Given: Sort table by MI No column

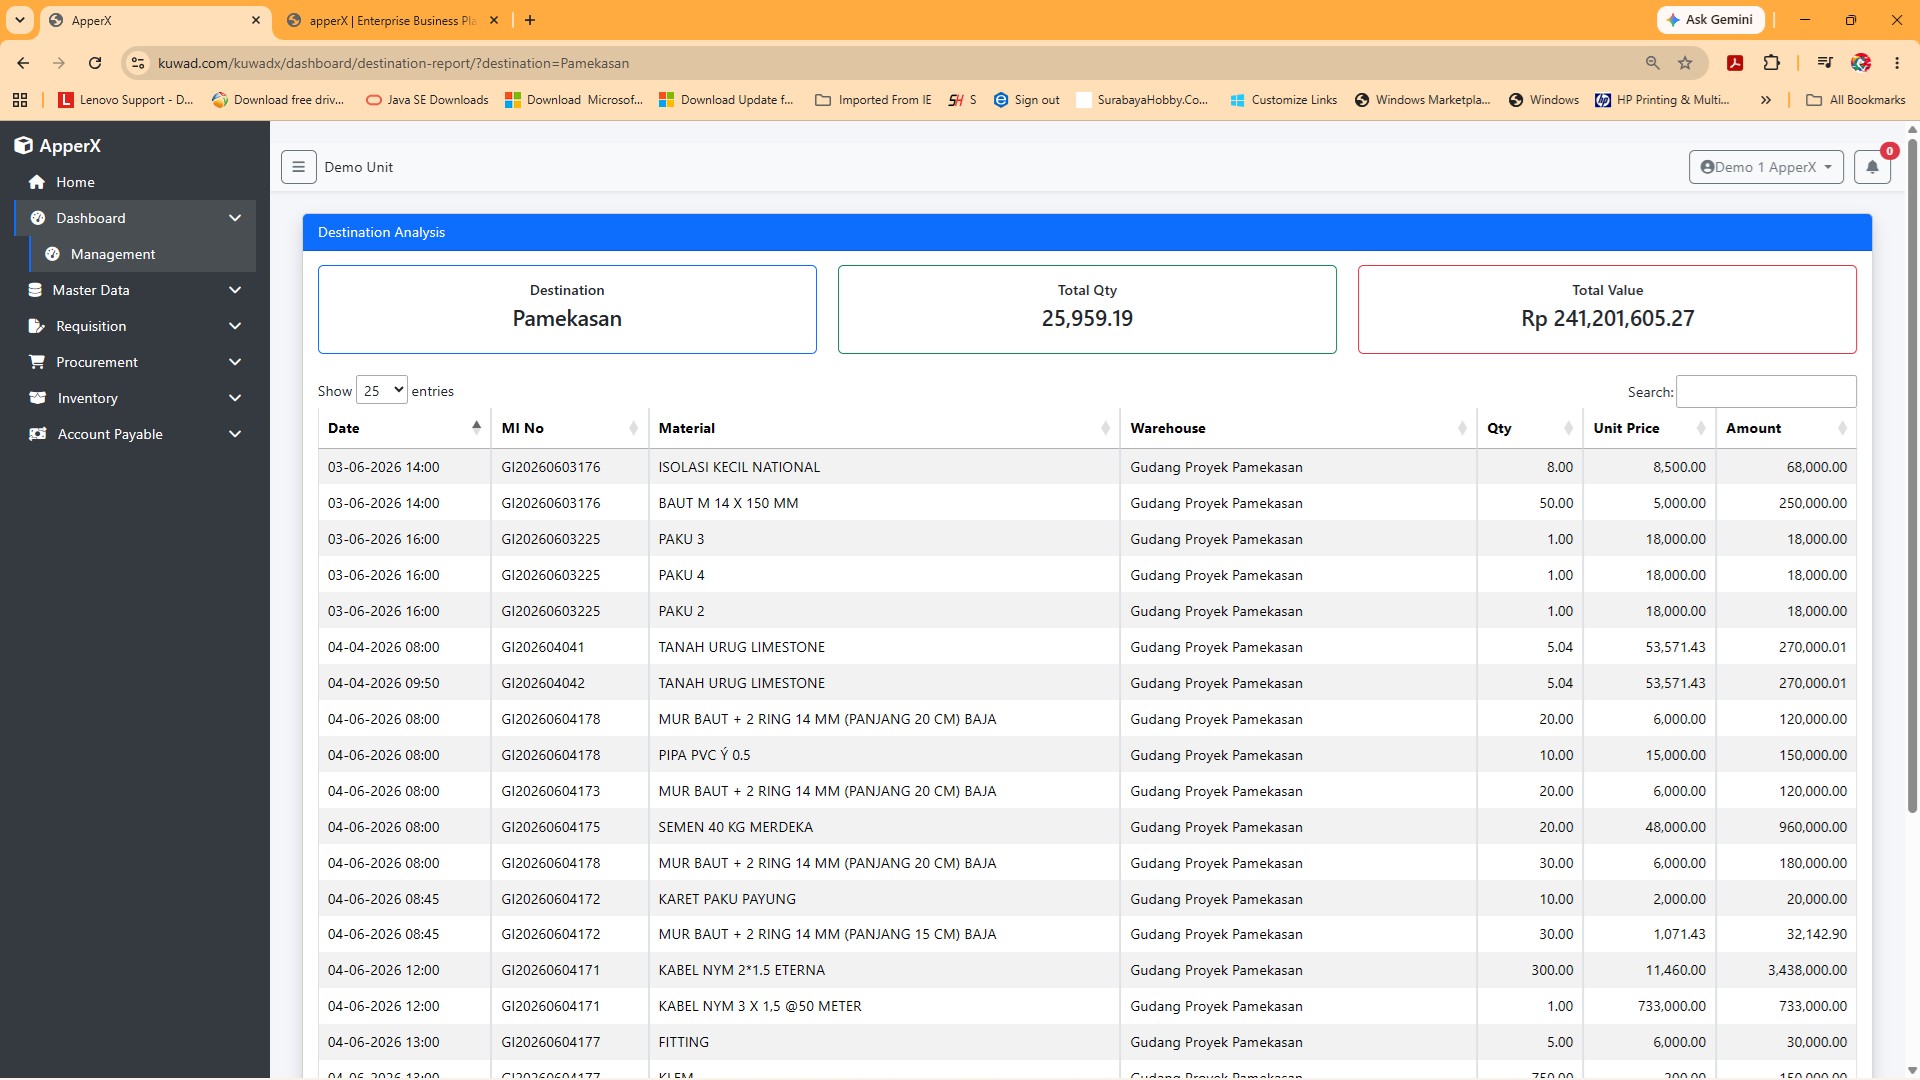Looking at the screenshot, I should coord(569,428).
